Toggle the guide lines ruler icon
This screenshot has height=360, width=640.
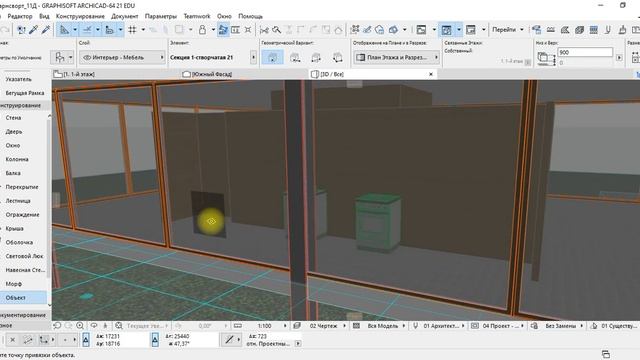coord(64,30)
